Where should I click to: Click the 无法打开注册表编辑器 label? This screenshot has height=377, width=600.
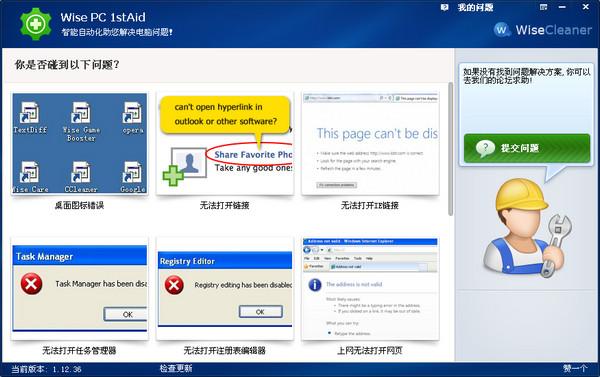[225, 350]
